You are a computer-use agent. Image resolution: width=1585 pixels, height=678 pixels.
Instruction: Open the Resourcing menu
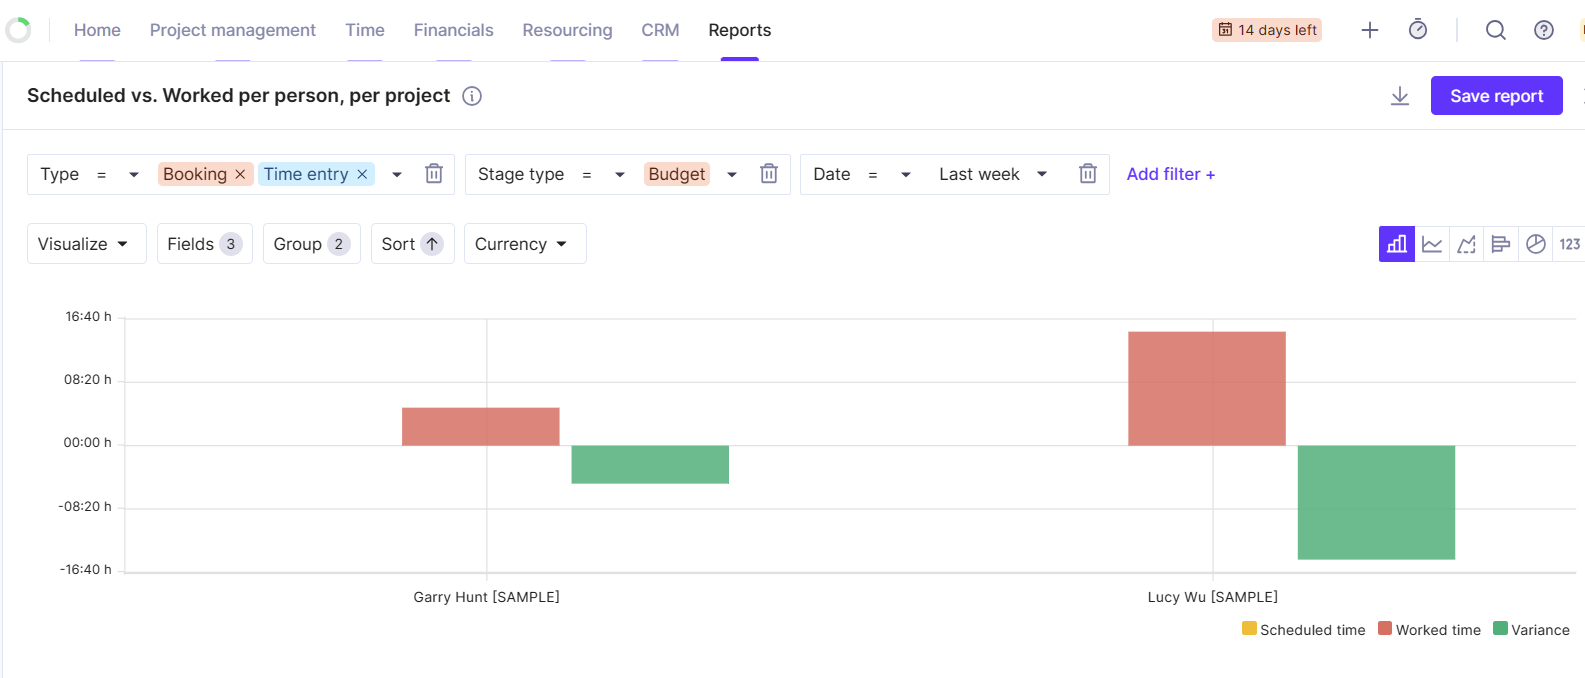click(567, 30)
